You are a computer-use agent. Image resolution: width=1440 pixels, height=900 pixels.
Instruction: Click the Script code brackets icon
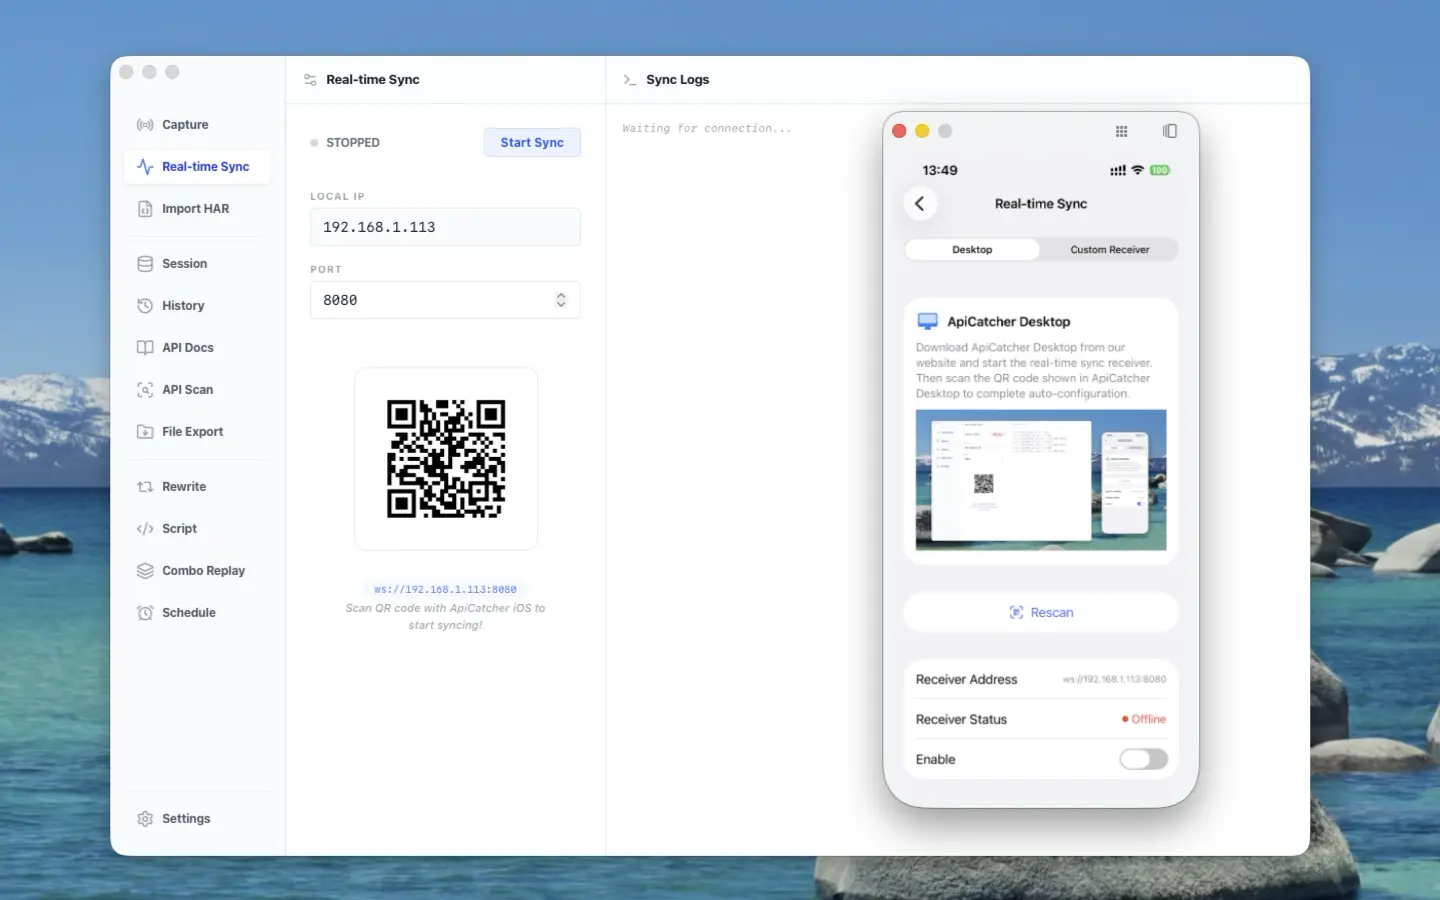(145, 529)
